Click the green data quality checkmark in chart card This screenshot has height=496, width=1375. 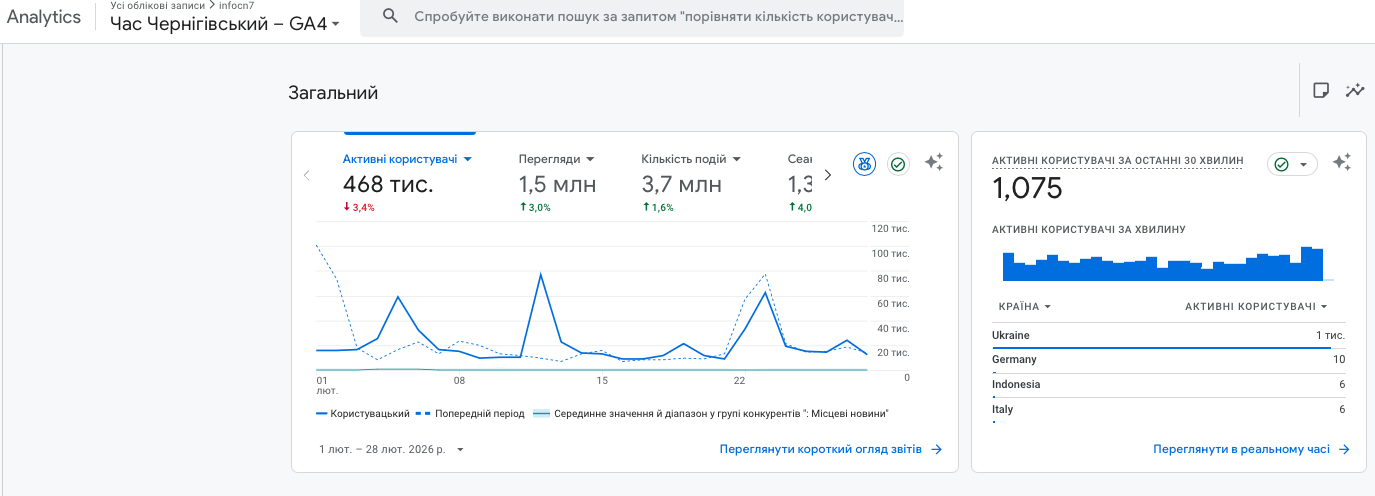898,164
